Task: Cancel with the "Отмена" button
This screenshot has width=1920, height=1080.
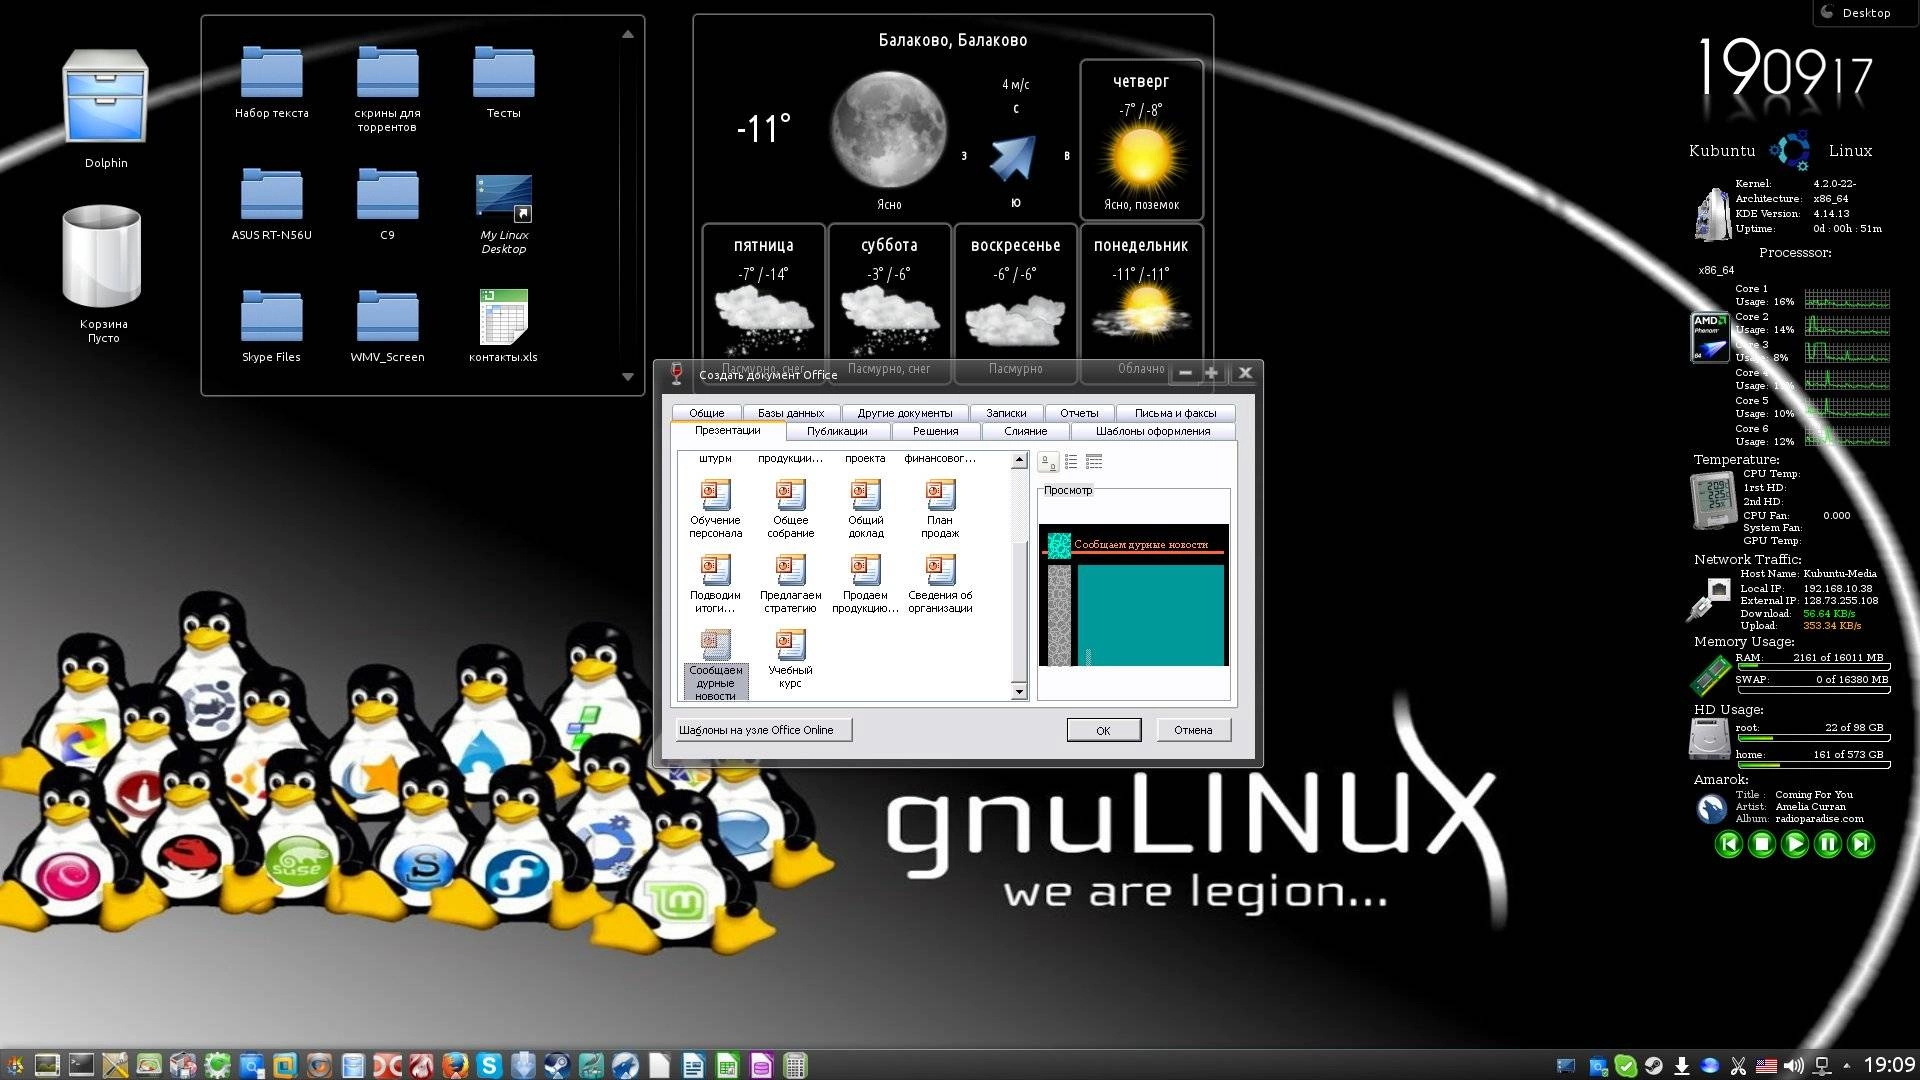Action: pyautogui.click(x=1193, y=730)
